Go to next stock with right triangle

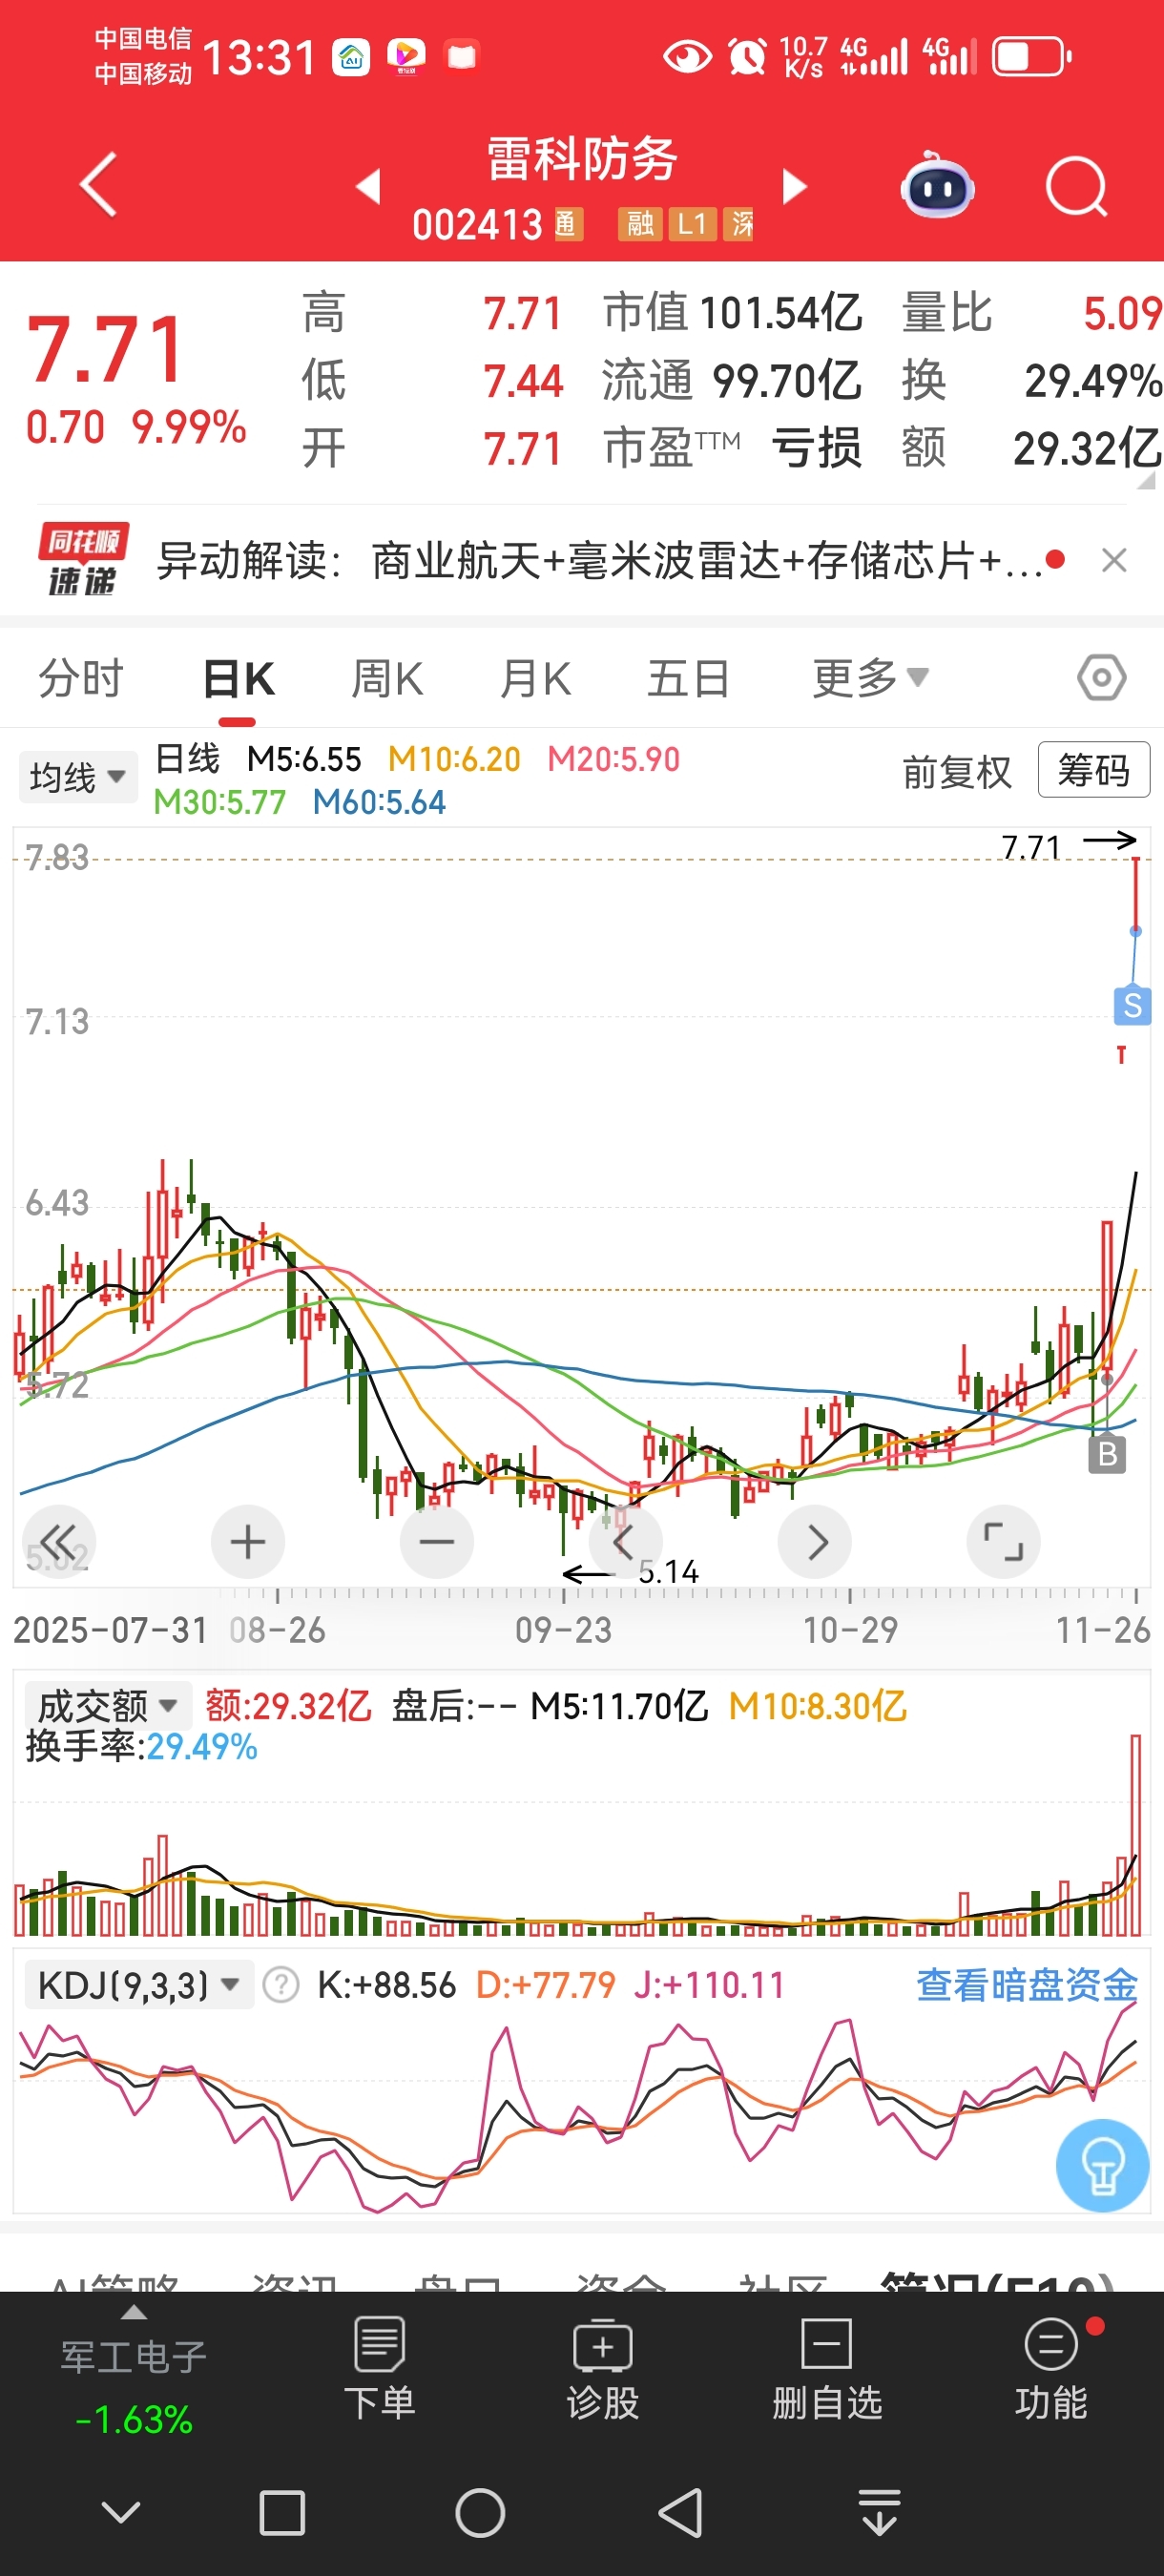pyautogui.click(x=794, y=186)
